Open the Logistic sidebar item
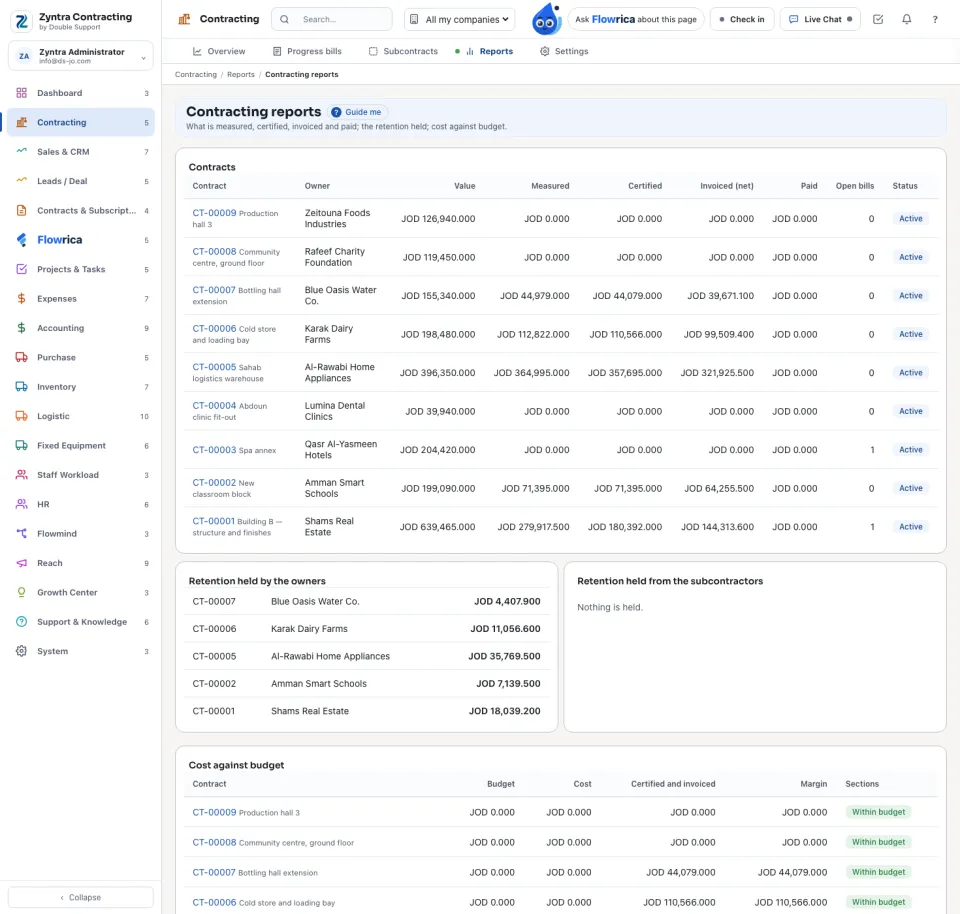Viewport: 960px width, 914px height. pos(81,416)
